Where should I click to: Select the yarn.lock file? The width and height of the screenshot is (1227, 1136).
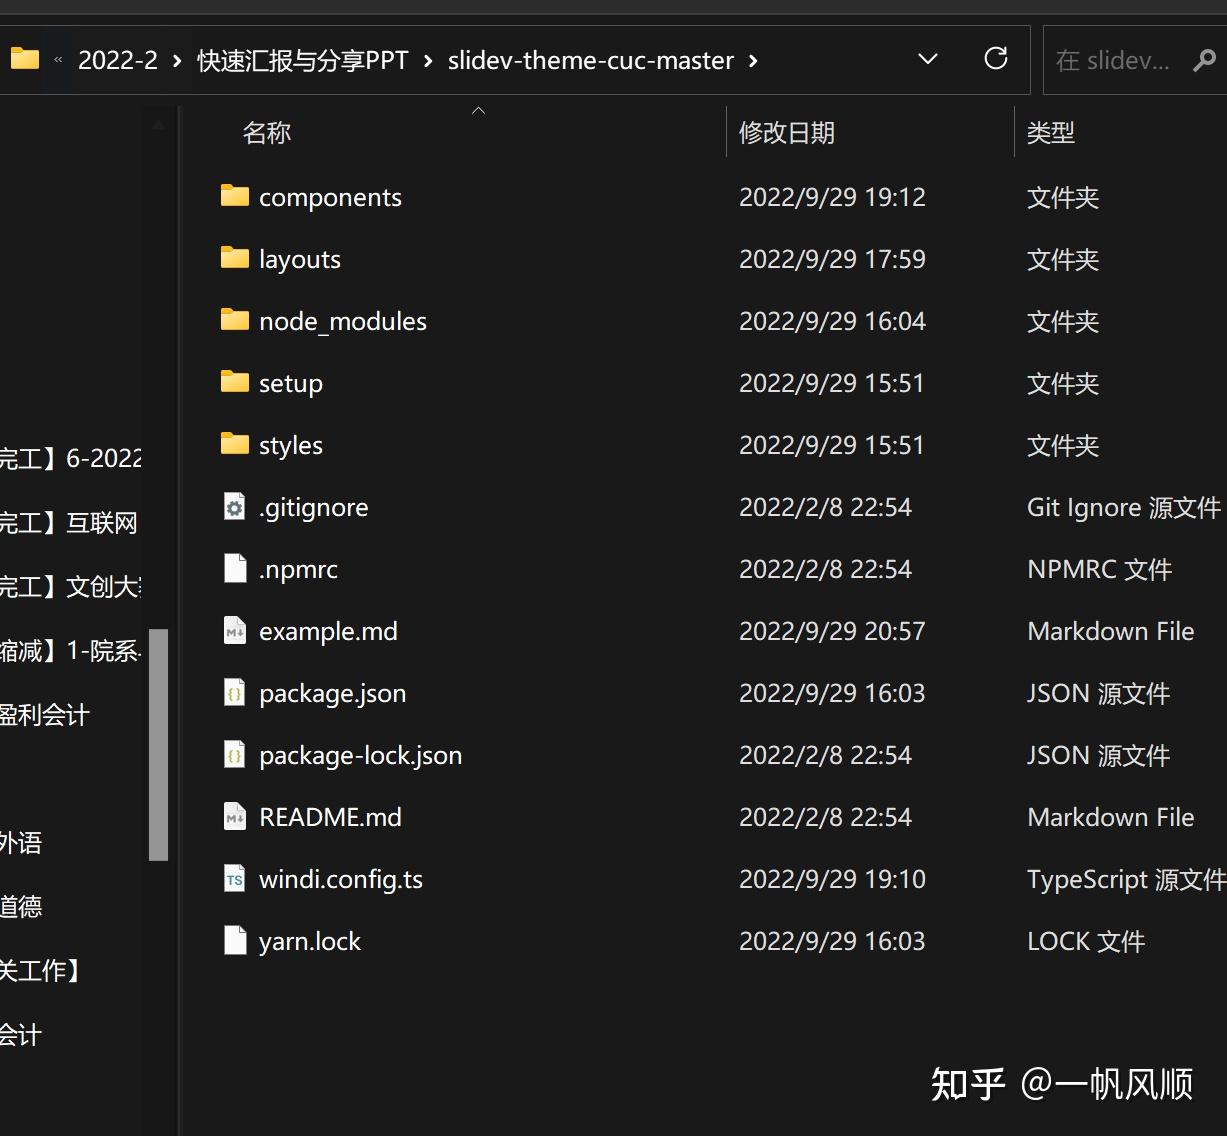tap(310, 941)
